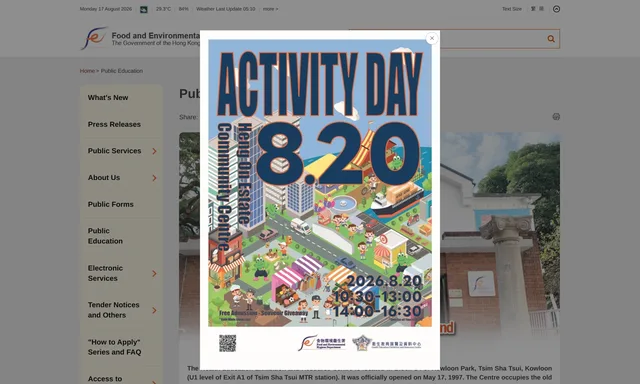Click the humidity reading 84%
640x384 pixels.
click(184, 9)
